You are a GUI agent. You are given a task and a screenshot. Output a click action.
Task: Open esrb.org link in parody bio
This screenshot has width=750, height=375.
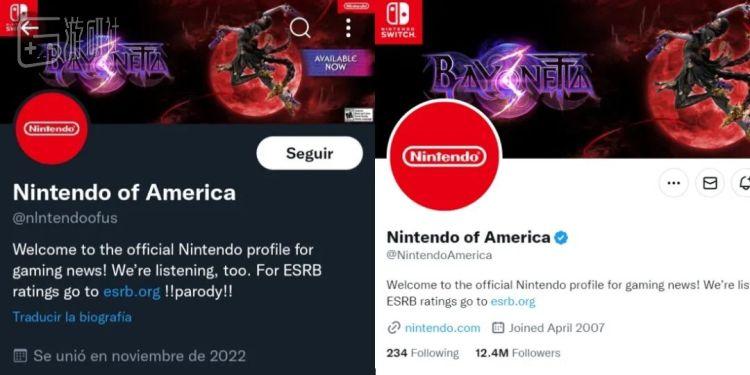coord(132,292)
